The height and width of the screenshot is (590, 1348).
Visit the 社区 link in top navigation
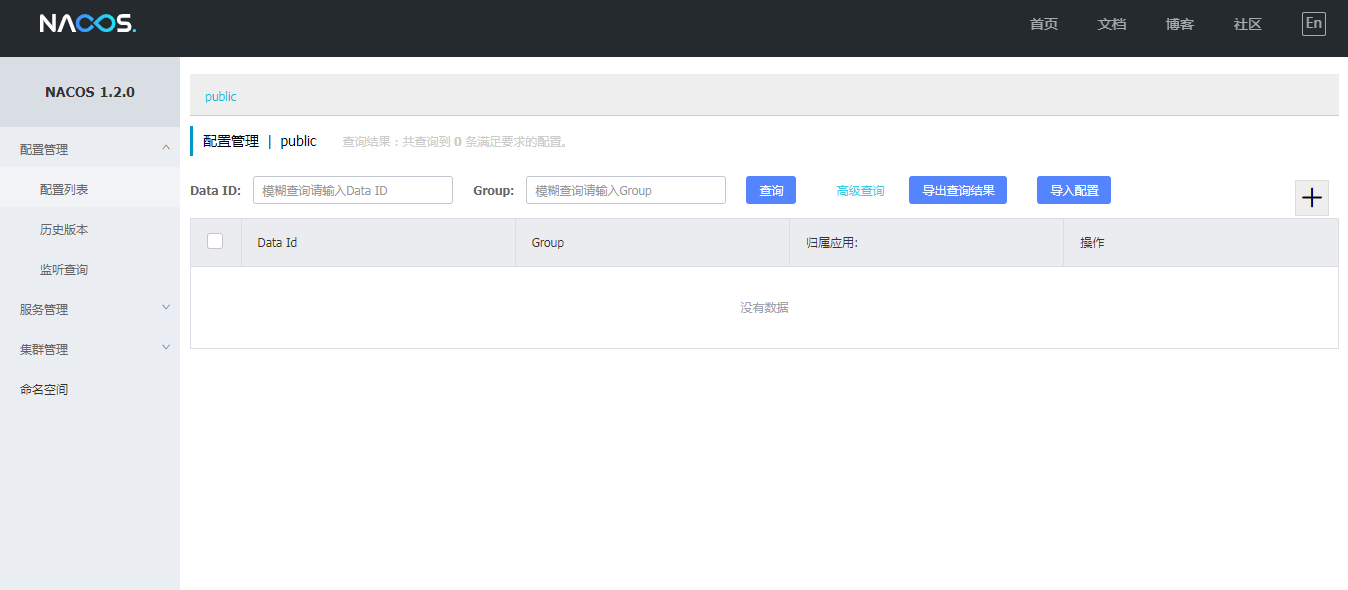(1247, 24)
